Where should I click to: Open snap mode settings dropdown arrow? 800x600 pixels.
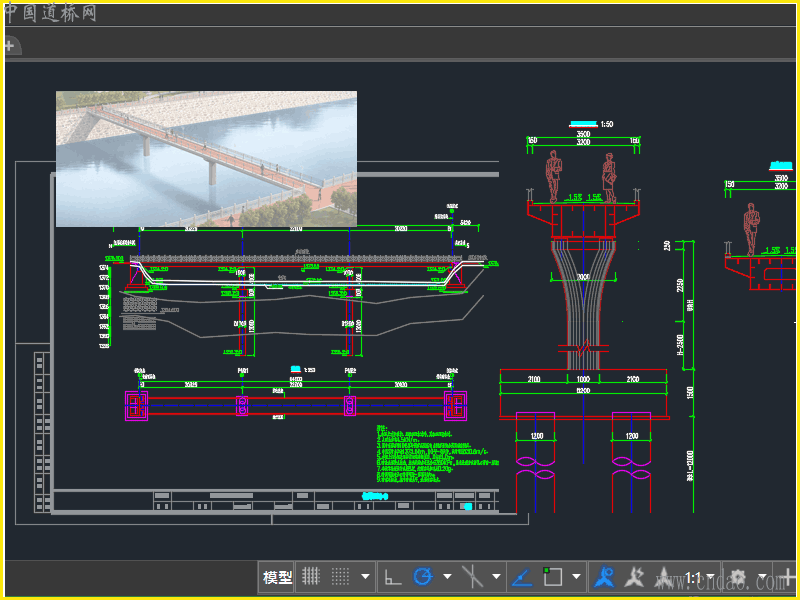(366, 577)
